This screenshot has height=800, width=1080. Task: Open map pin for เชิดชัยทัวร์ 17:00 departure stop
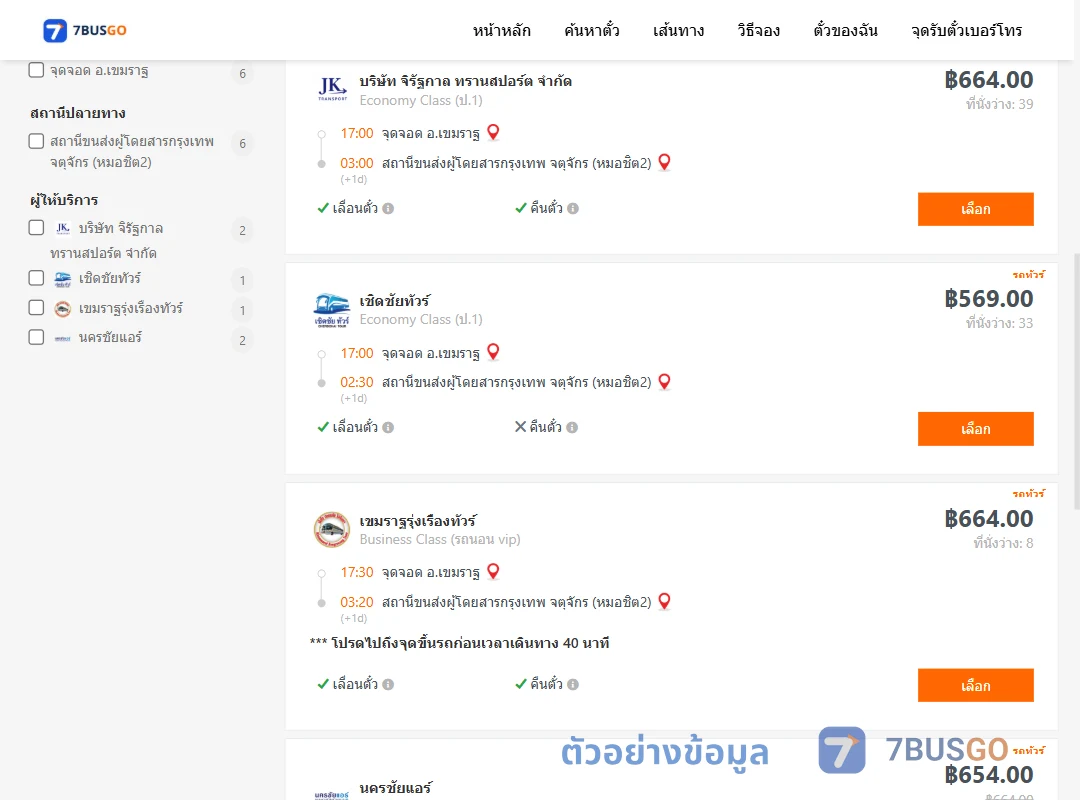pos(493,351)
